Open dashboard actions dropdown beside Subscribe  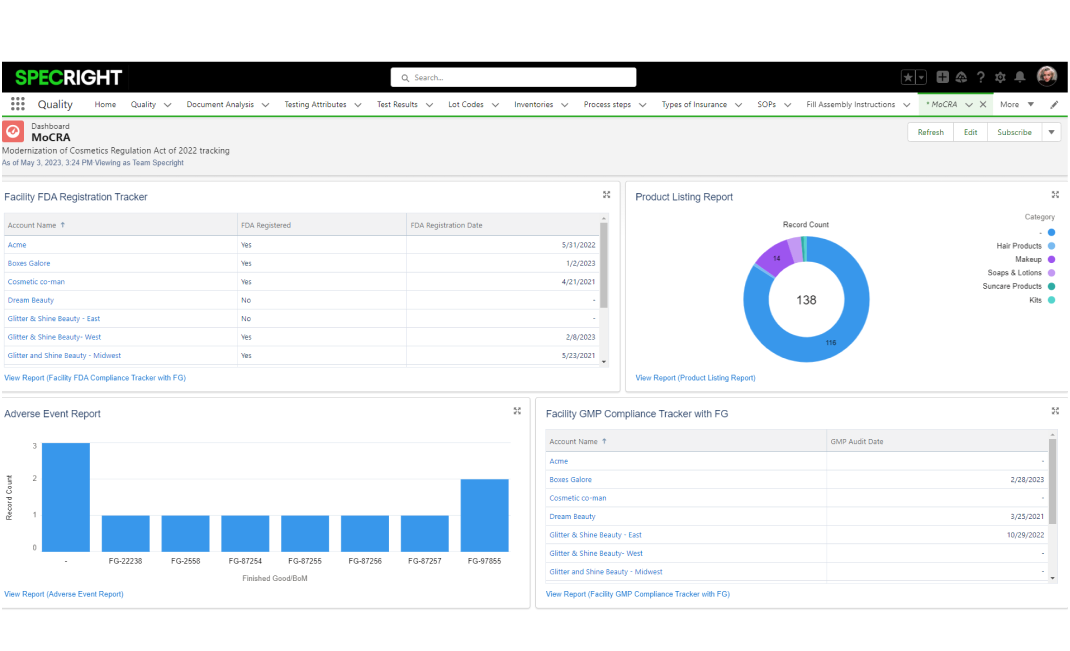point(1052,132)
